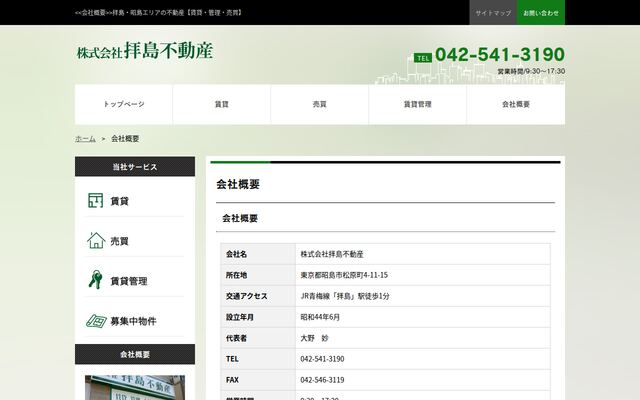Click the 交通アクセス table label cell

click(x=258, y=296)
